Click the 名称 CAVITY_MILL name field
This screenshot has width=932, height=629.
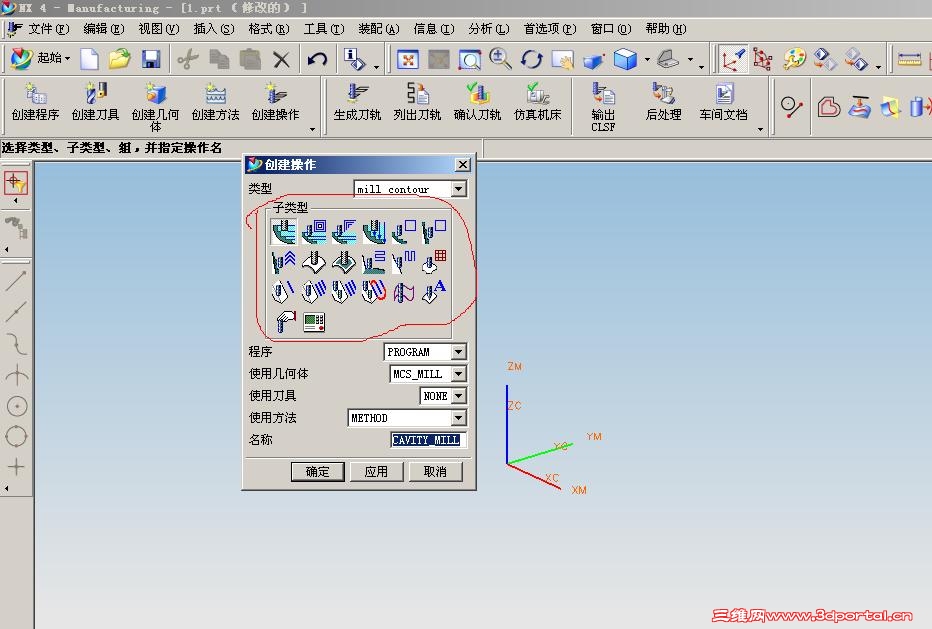[428, 440]
